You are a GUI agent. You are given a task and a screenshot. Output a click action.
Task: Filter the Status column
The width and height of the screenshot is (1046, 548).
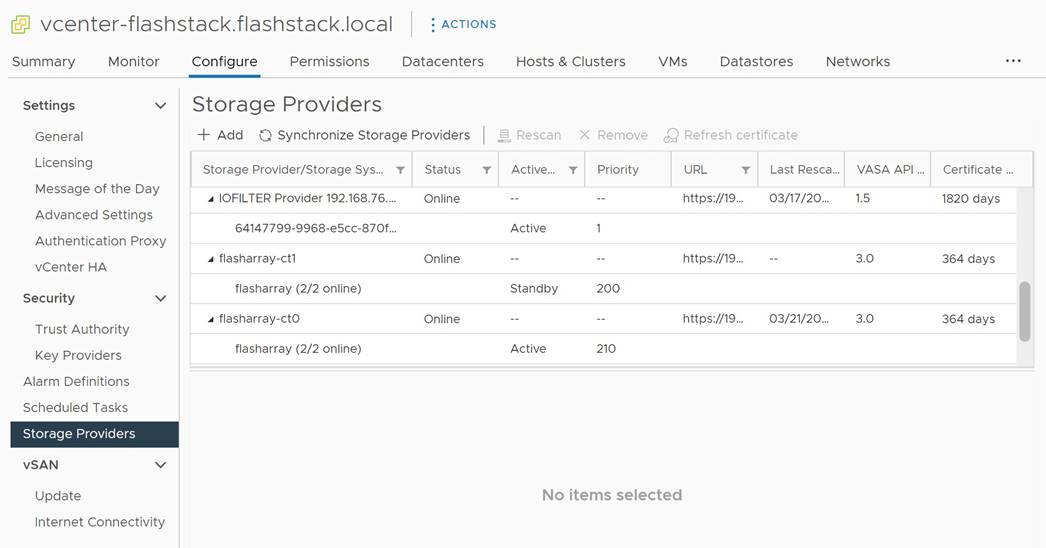486,170
